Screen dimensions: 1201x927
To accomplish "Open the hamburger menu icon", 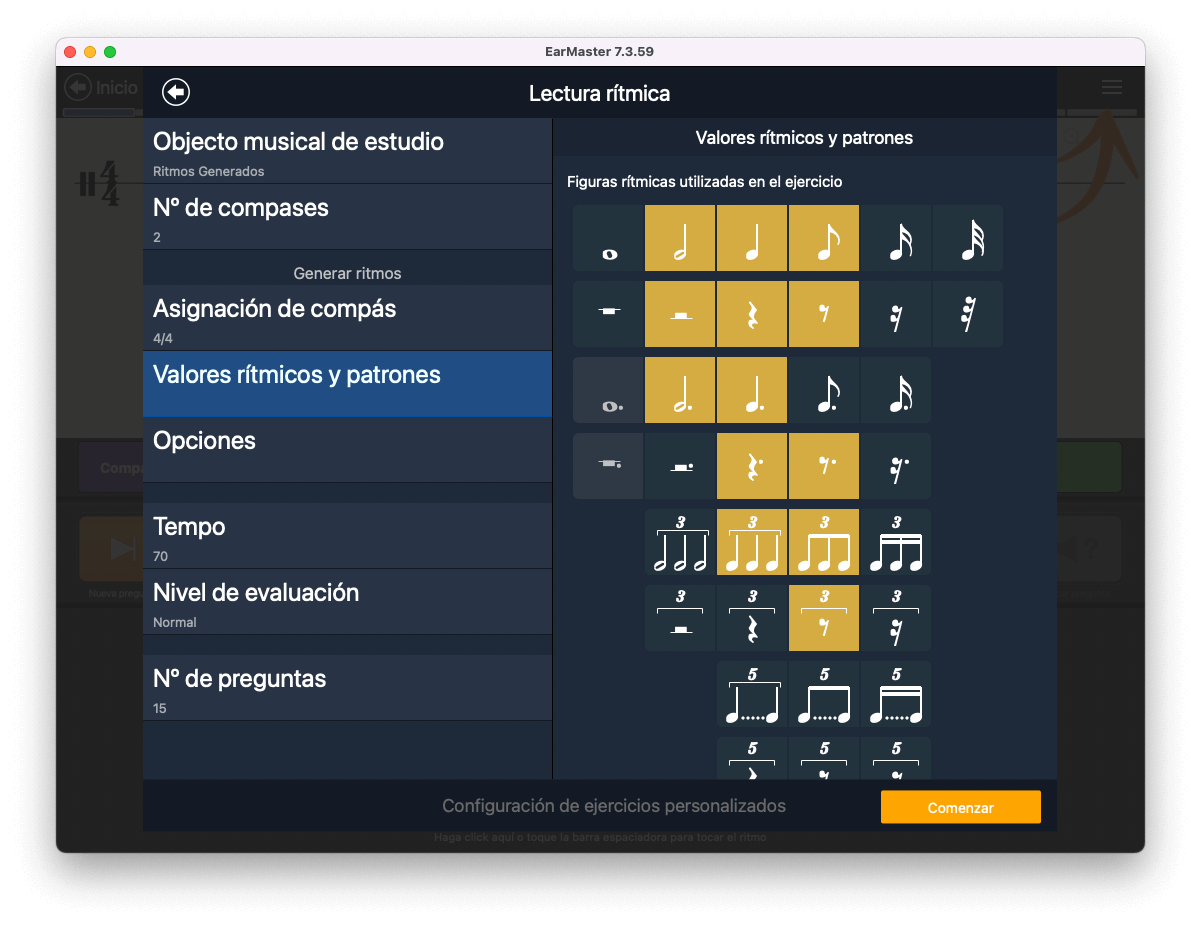I will pos(1111,88).
